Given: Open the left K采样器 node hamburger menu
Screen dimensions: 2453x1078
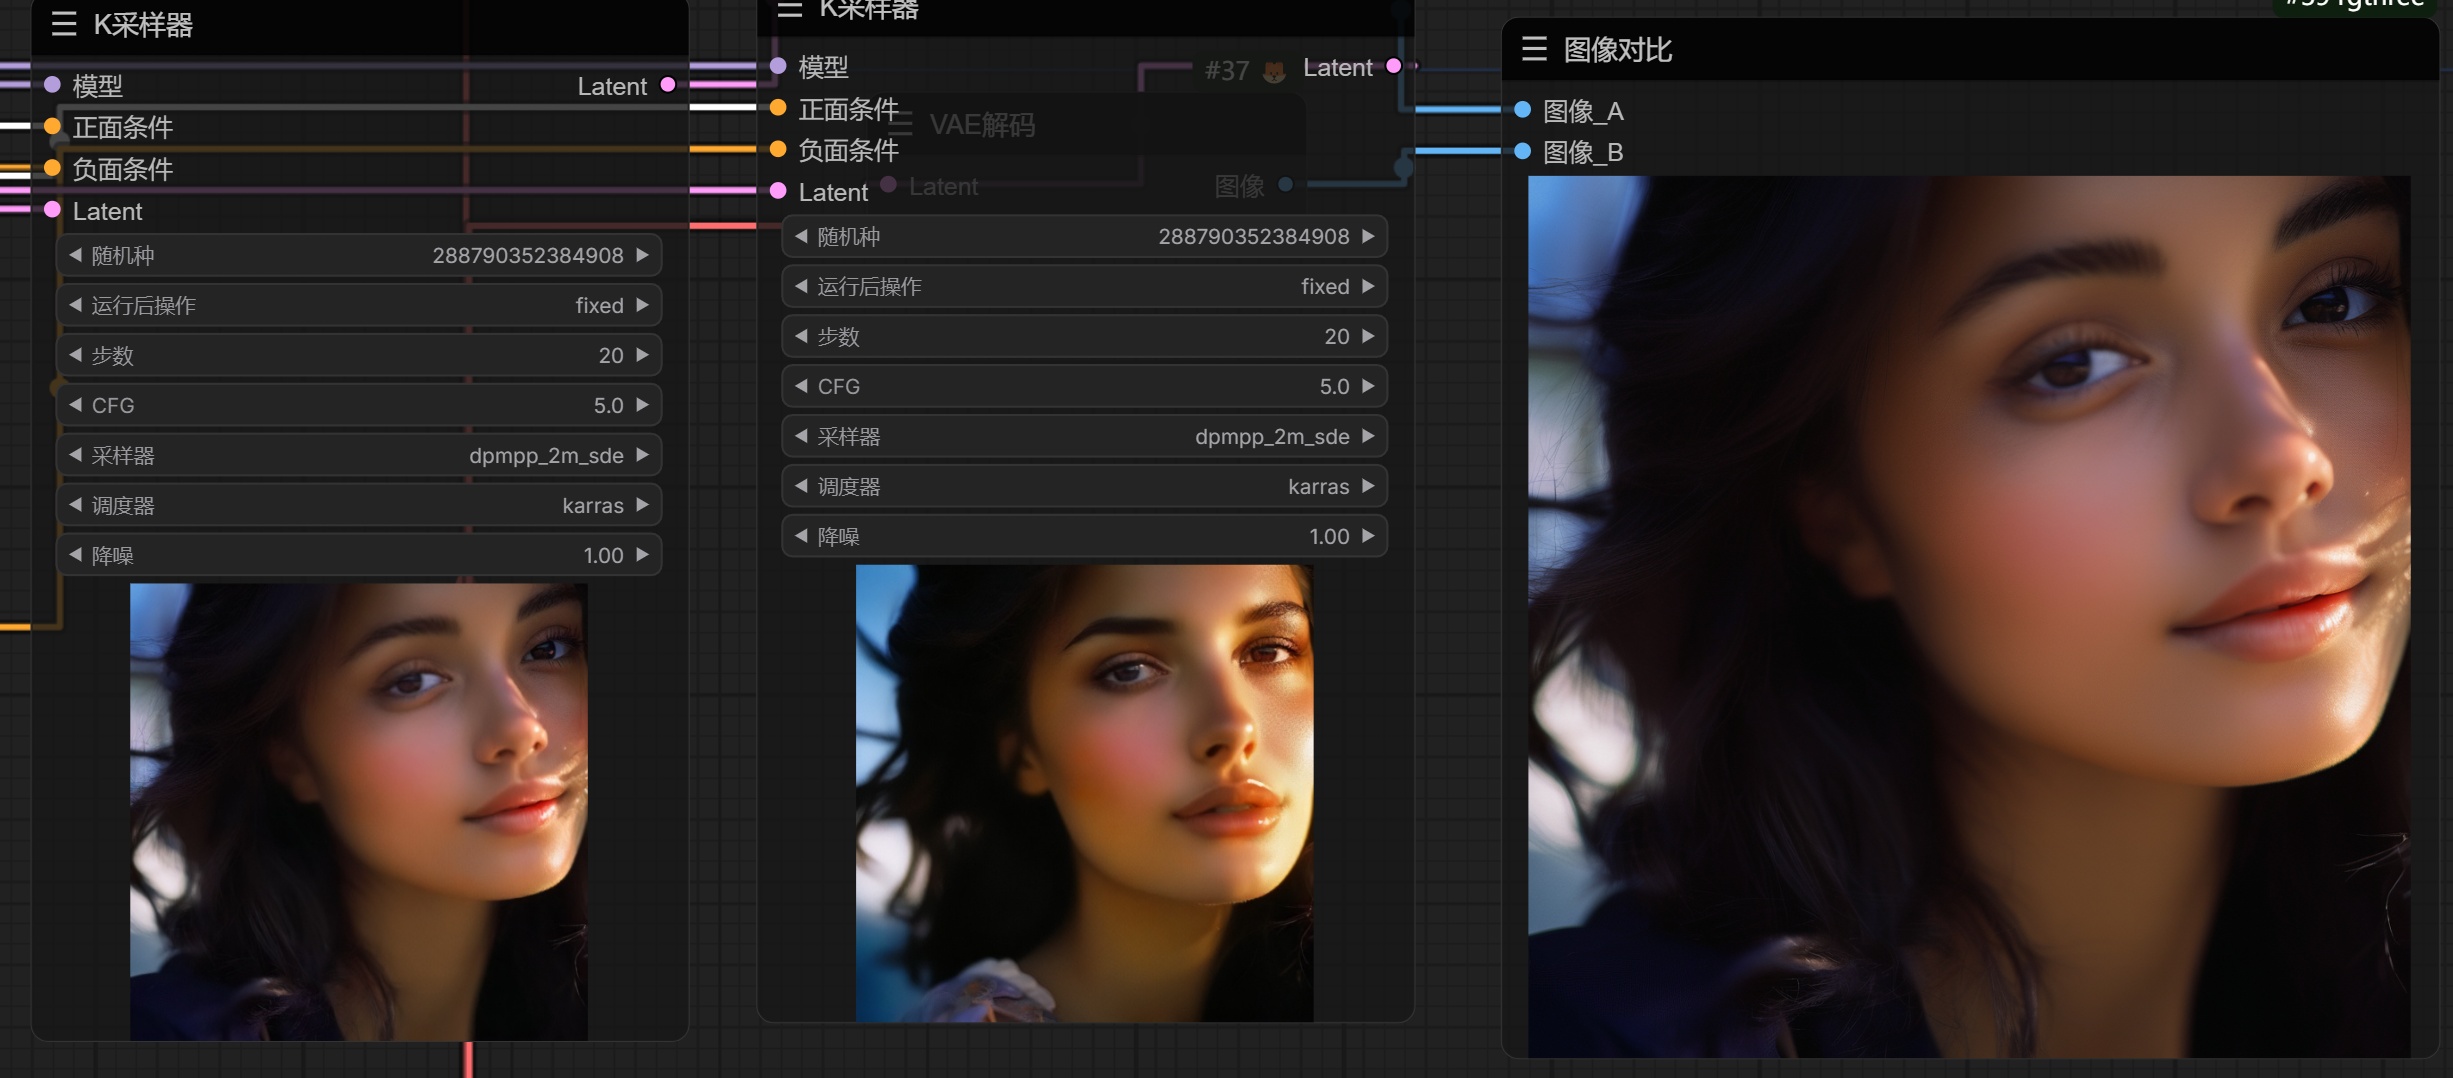Looking at the screenshot, I should [64, 24].
